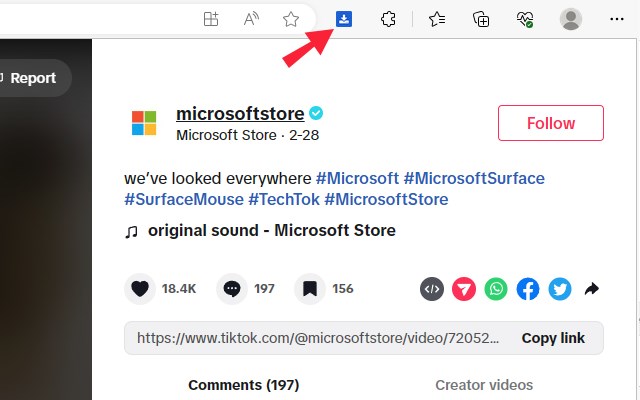This screenshot has width=640, height=400.
Task: Open the browser Extensions puzzle icon
Action: coord(390,19)
